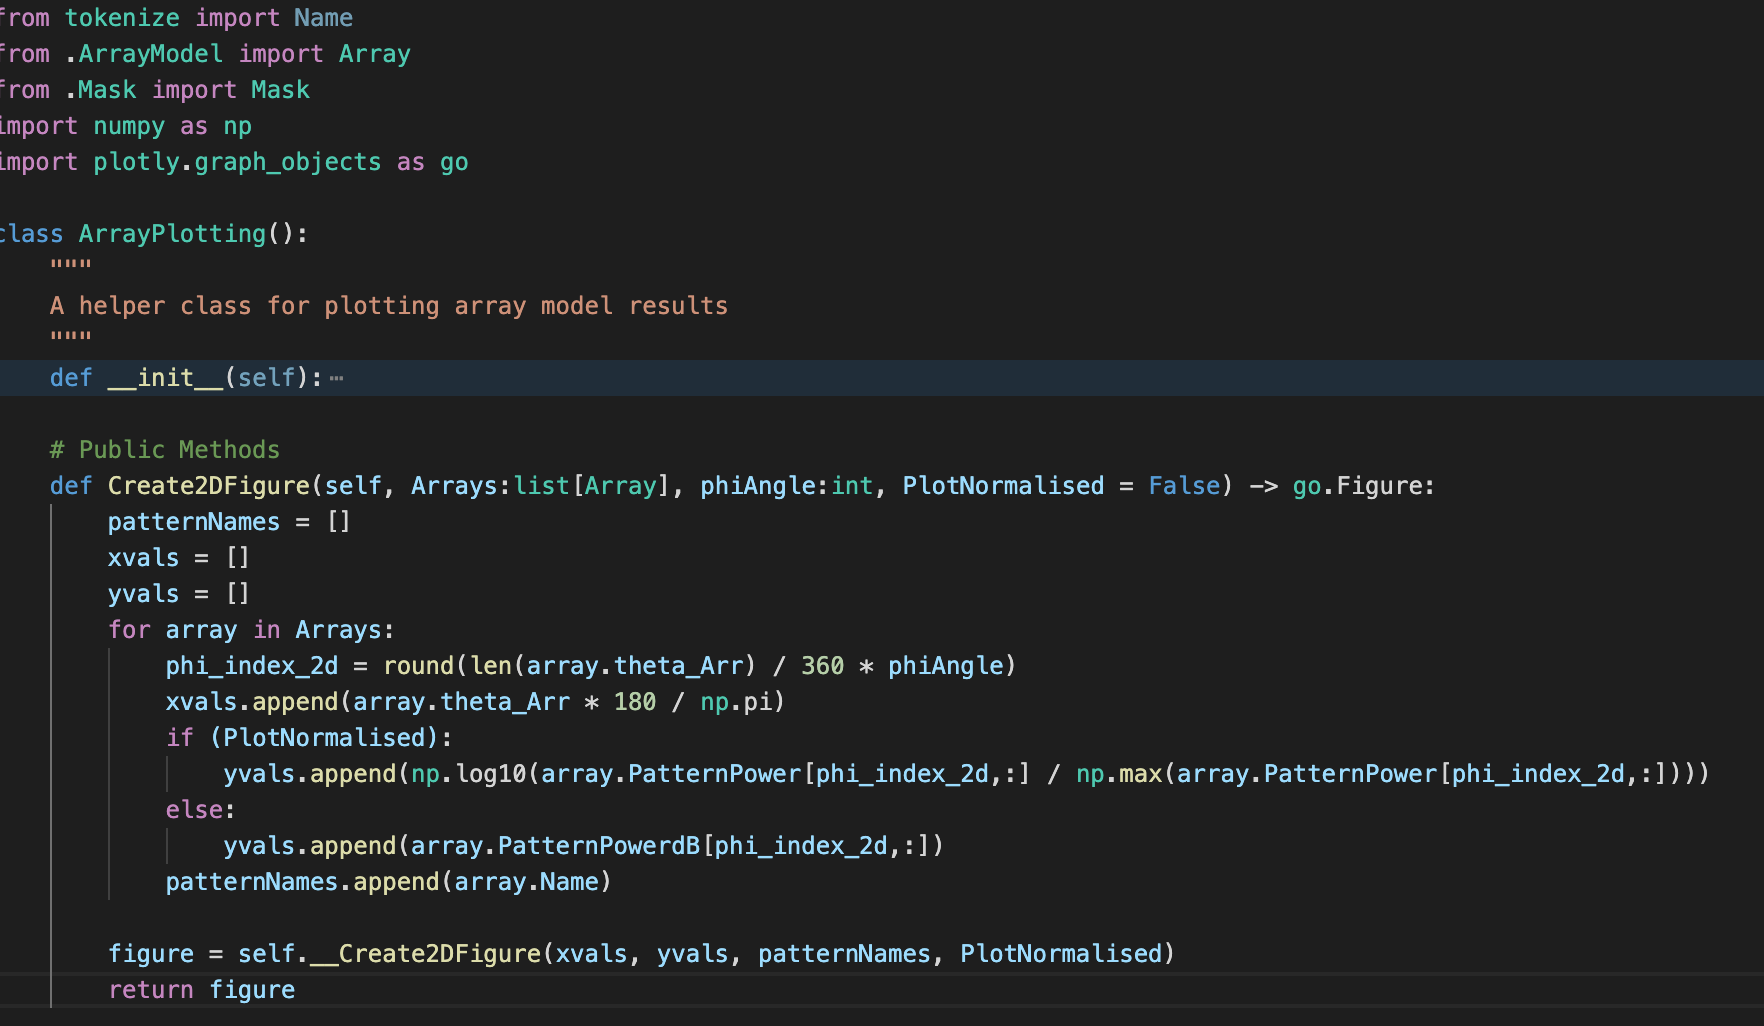Image resolution: width=1764 pixels, height=1026 pixels.
Task: Place cursor on the class name ArrayPlotting
Action: 170,233
